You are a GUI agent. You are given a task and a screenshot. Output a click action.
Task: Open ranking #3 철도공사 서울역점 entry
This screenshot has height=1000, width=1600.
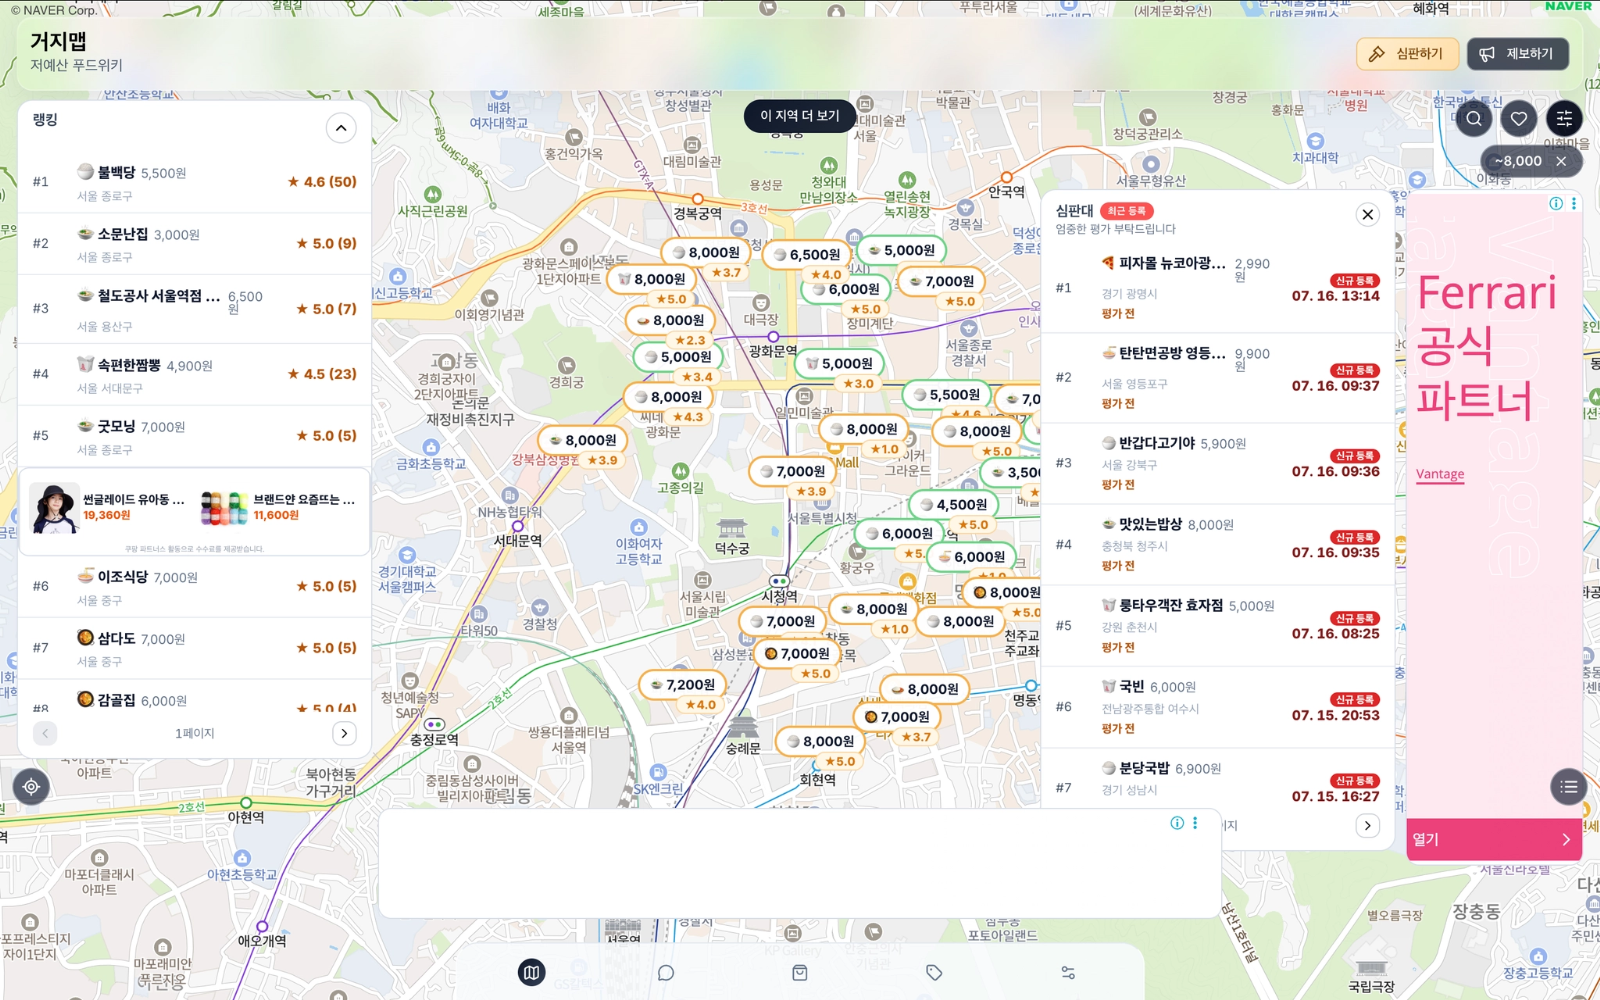[x=195, y=309]
